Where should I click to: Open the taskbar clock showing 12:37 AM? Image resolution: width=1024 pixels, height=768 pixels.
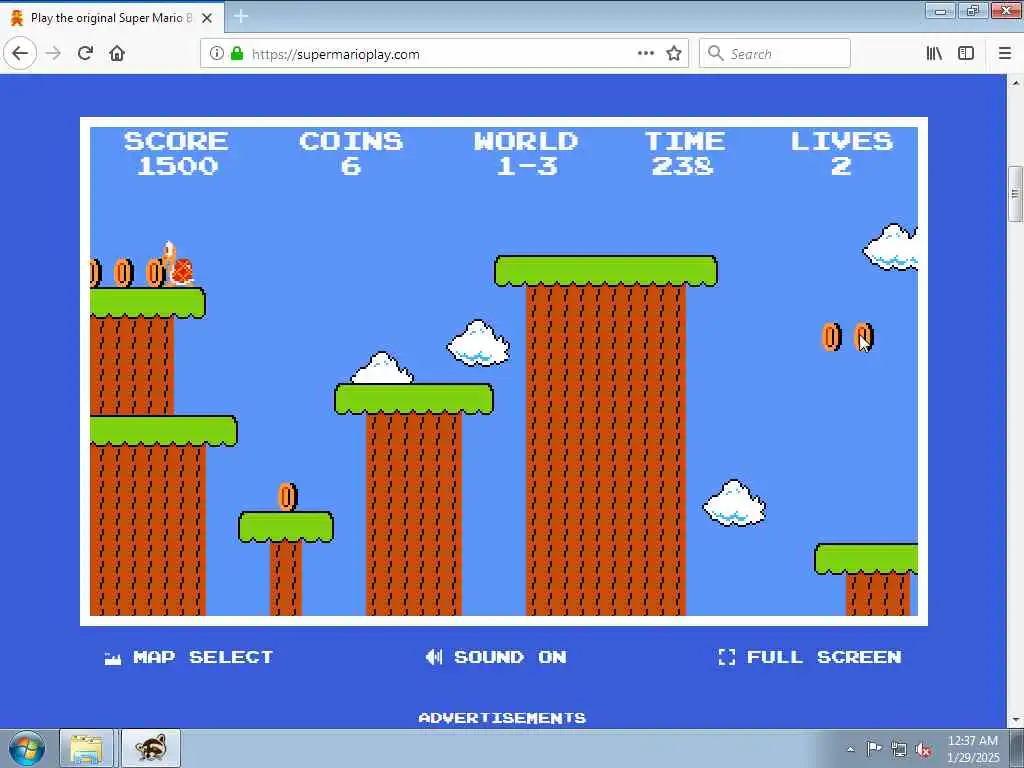point(973,749)
